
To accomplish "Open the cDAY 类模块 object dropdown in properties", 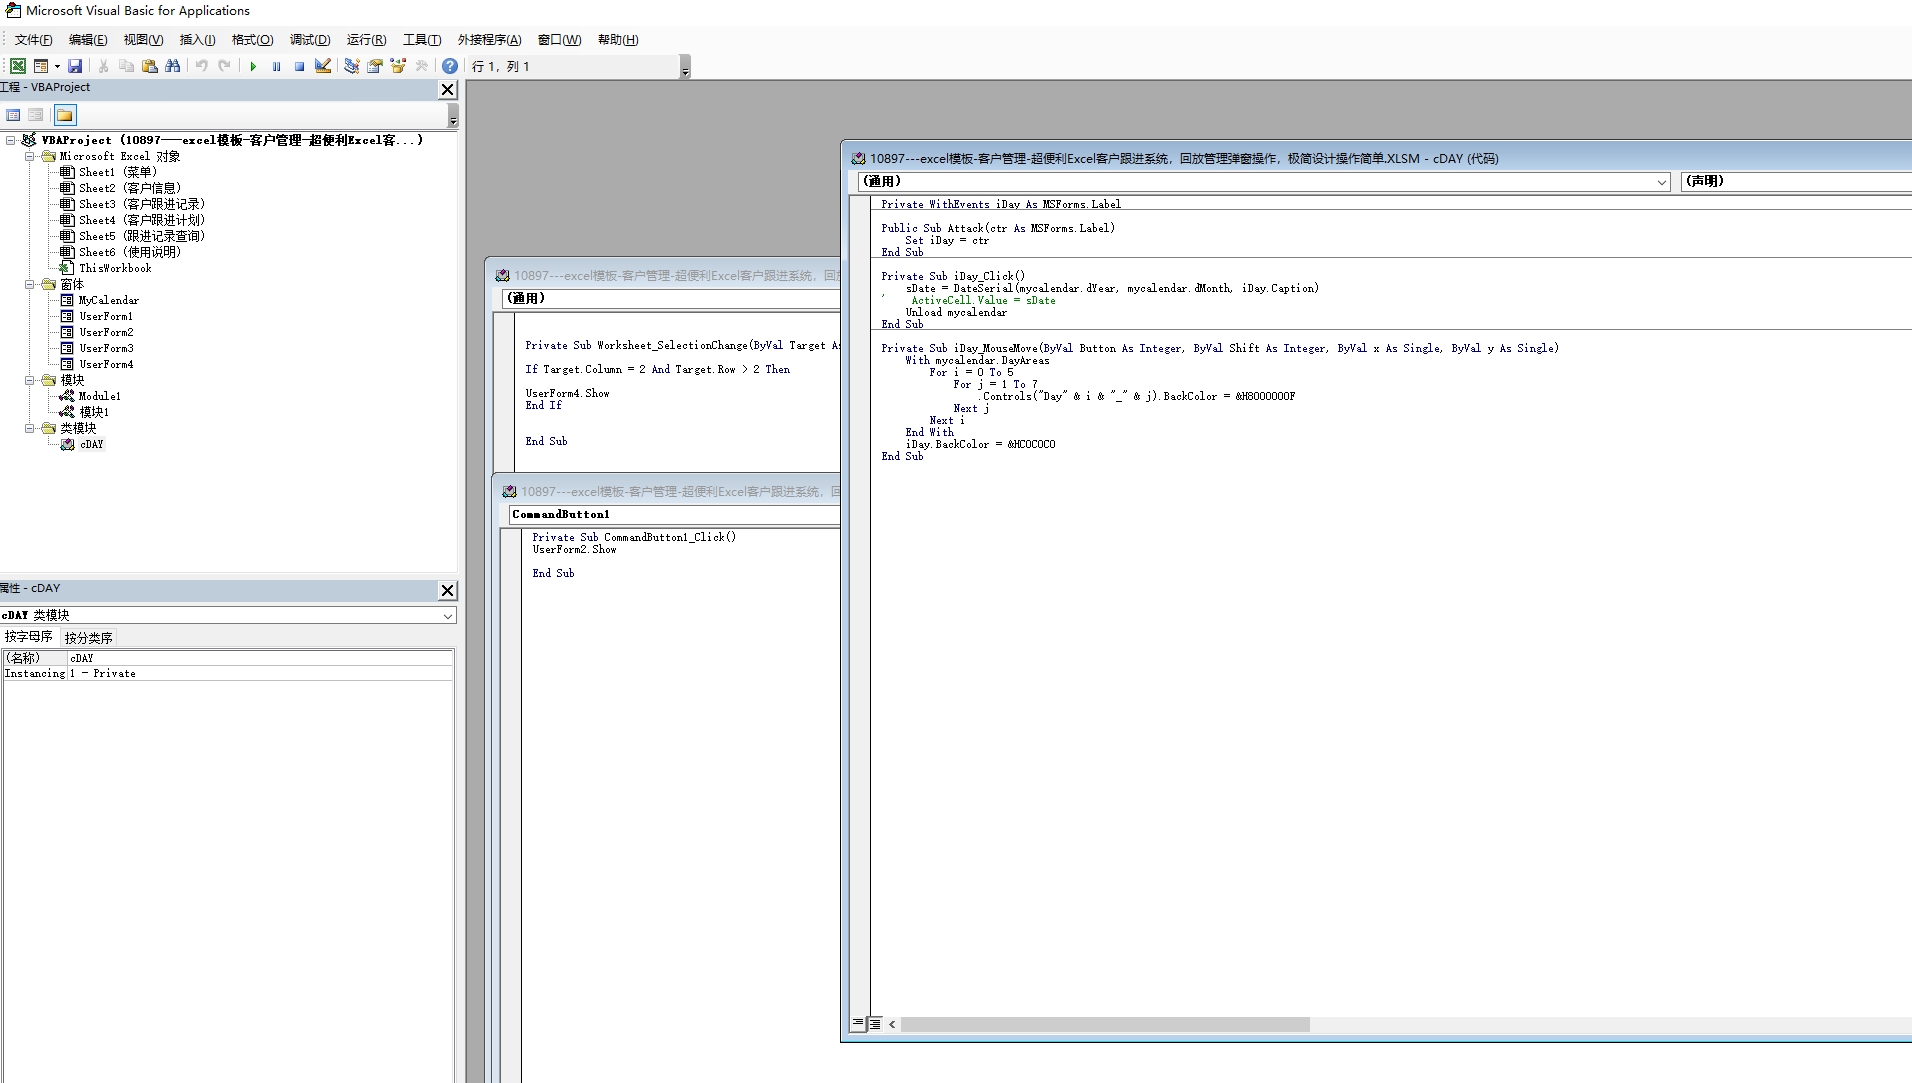I will (x=448, y=616).
